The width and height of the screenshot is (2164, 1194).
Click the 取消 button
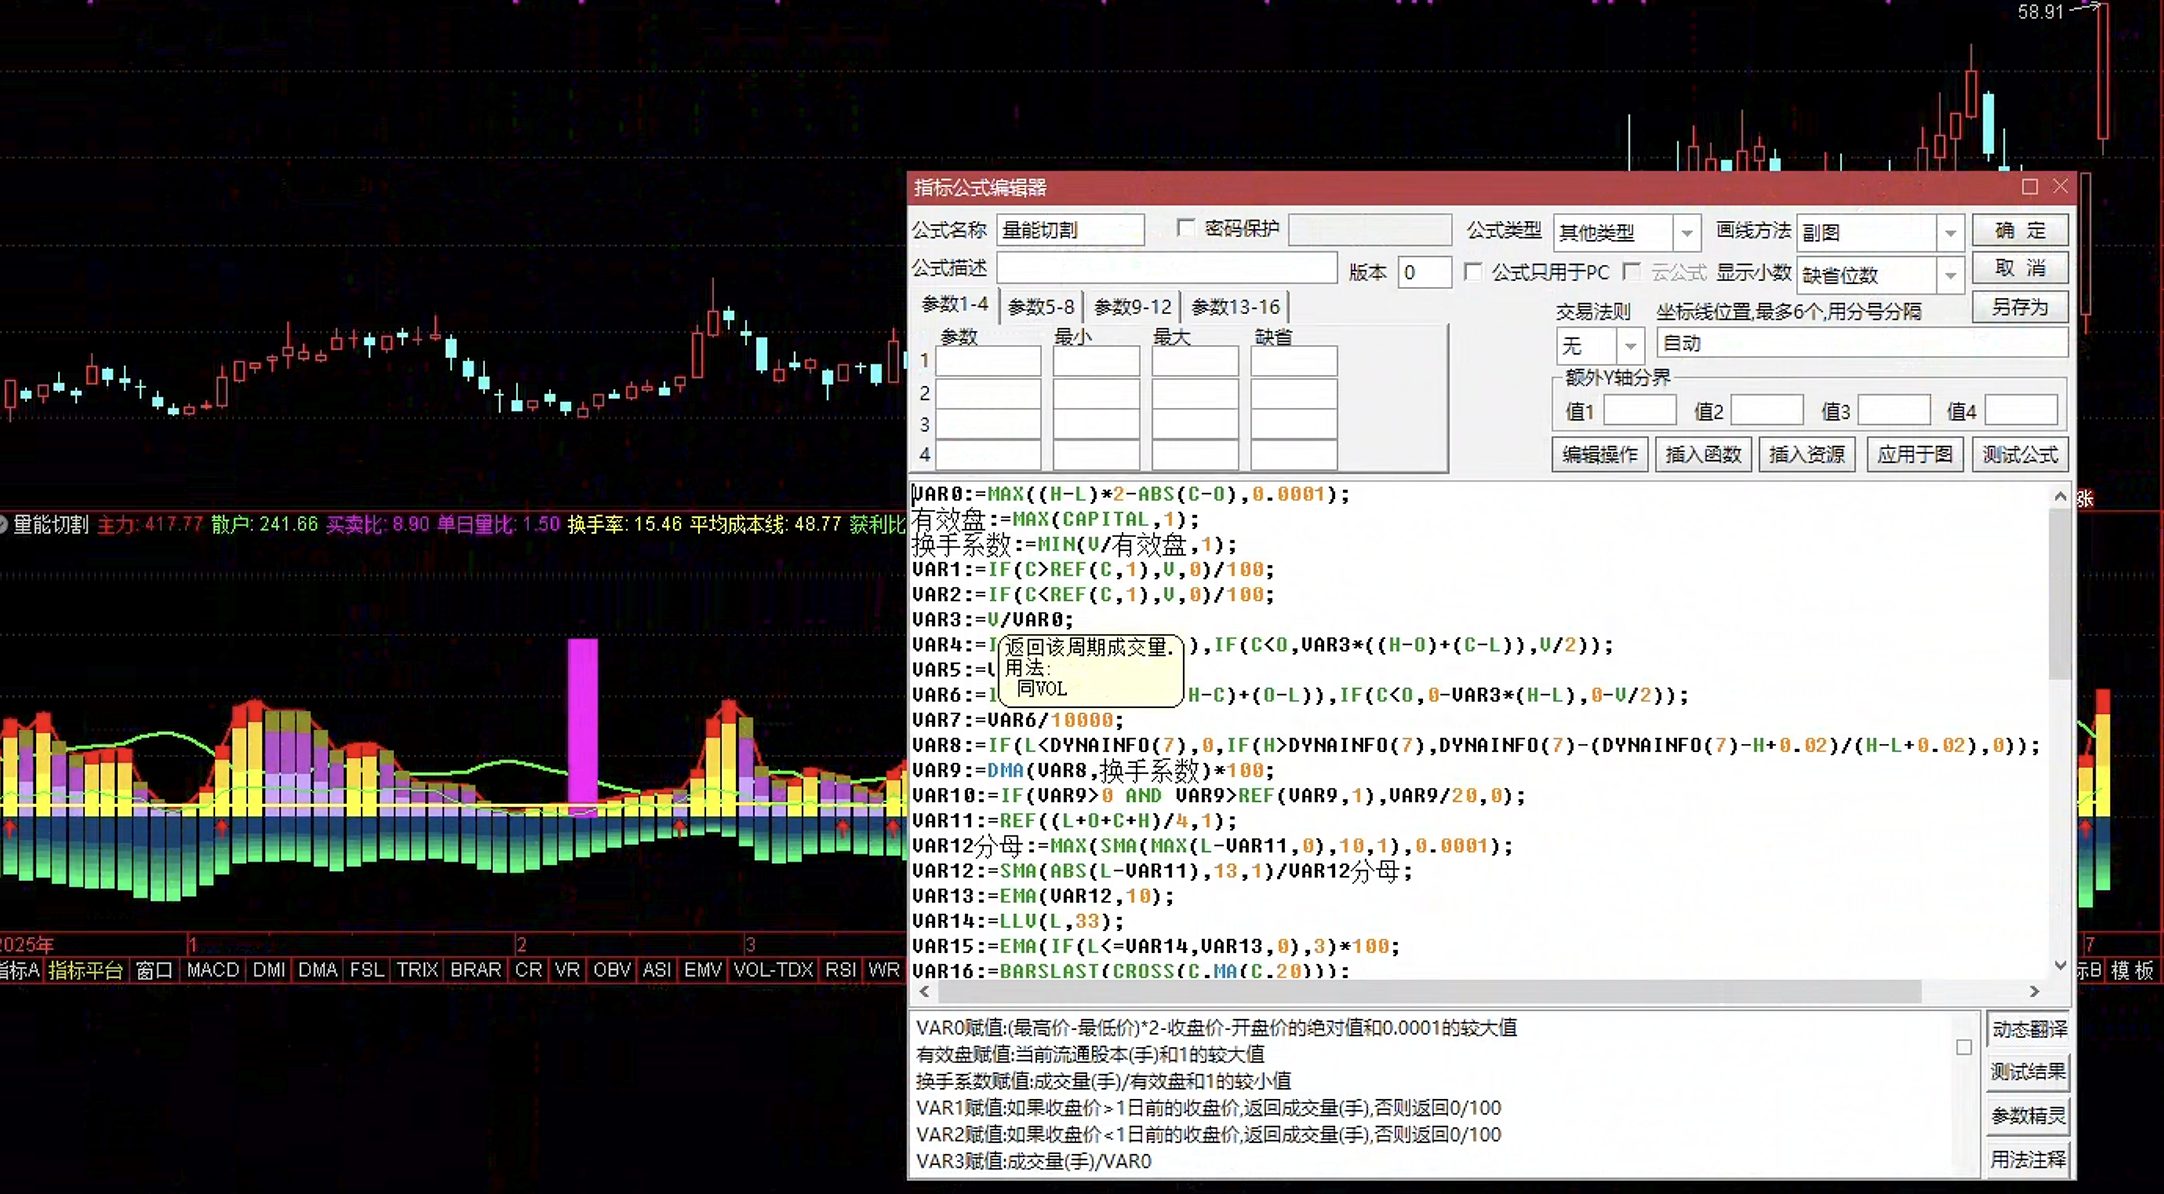coord(2020,268)
